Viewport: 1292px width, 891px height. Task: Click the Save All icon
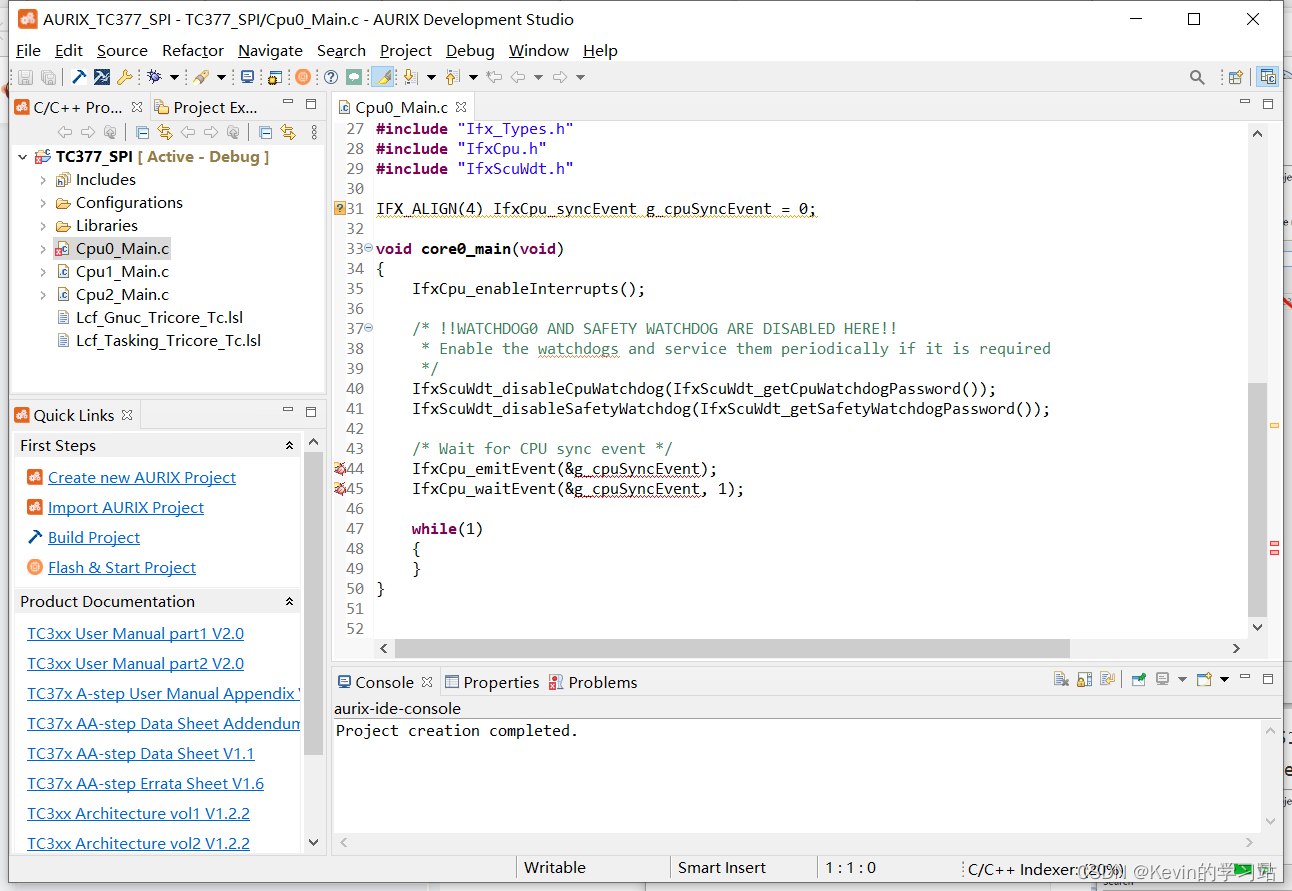tap(48, 77)
